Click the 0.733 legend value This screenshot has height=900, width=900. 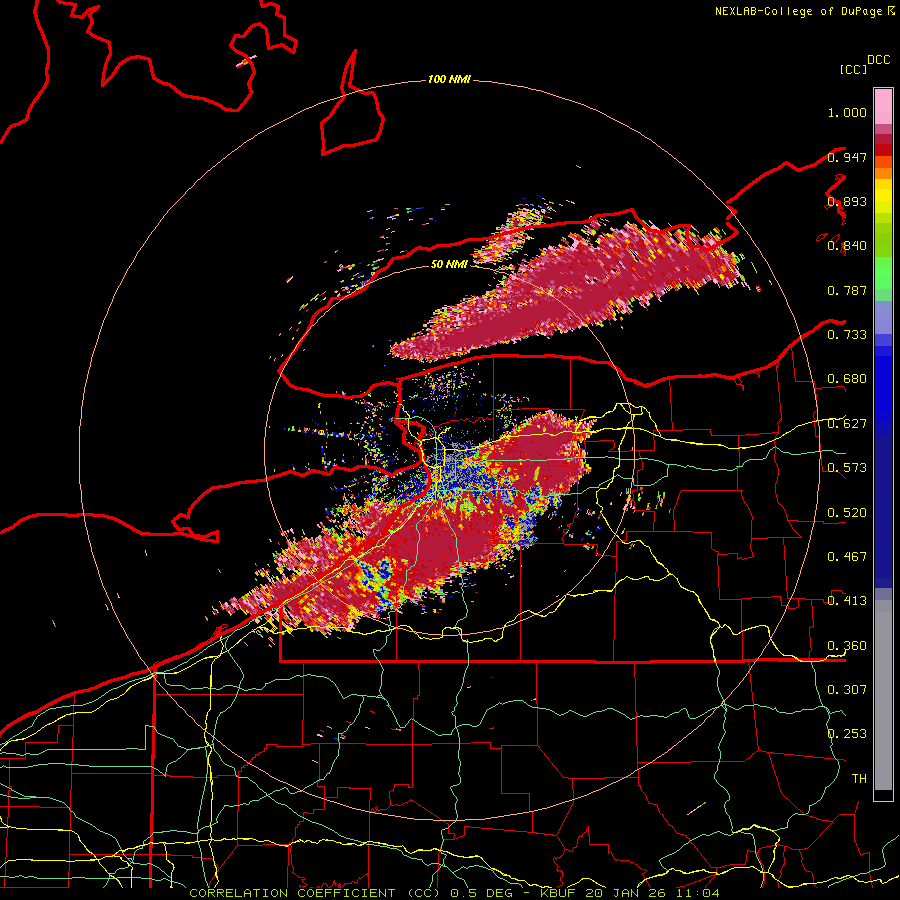click(x=847, y=335)
